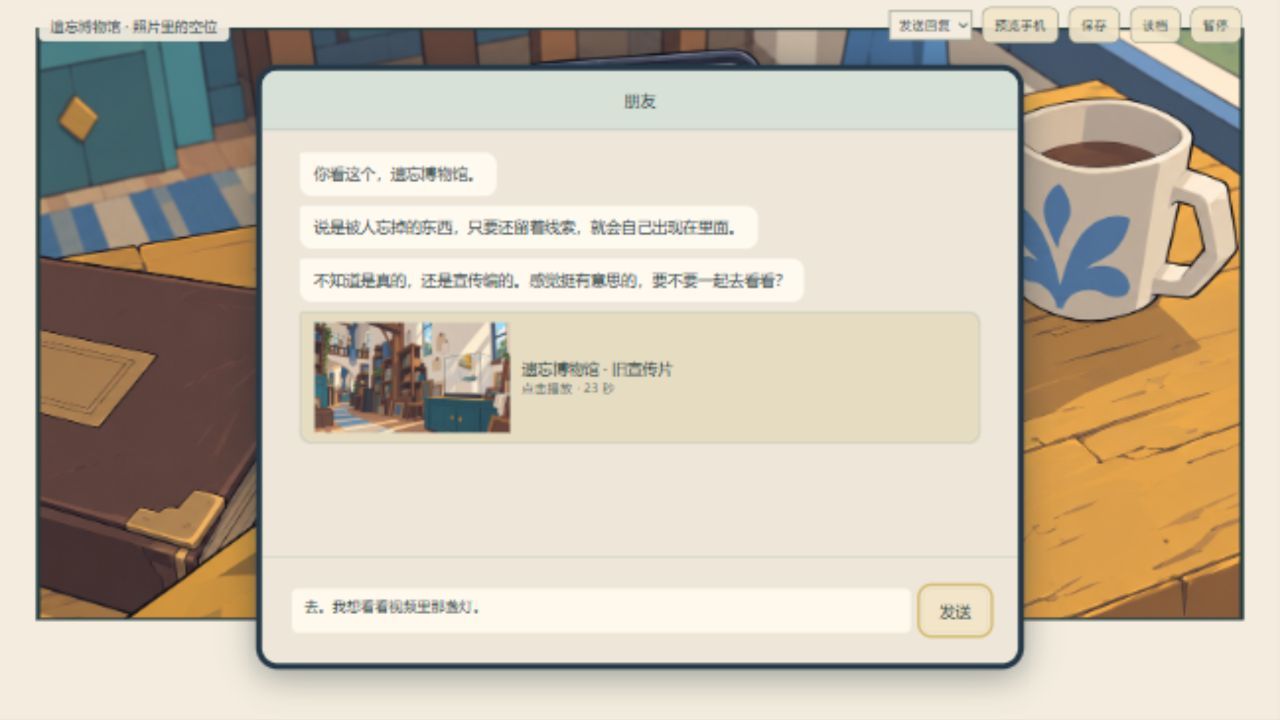Viewport: 1280px width, 720px height.
Task: Click the 保存 button
Action: click(x=1094, y=25)
